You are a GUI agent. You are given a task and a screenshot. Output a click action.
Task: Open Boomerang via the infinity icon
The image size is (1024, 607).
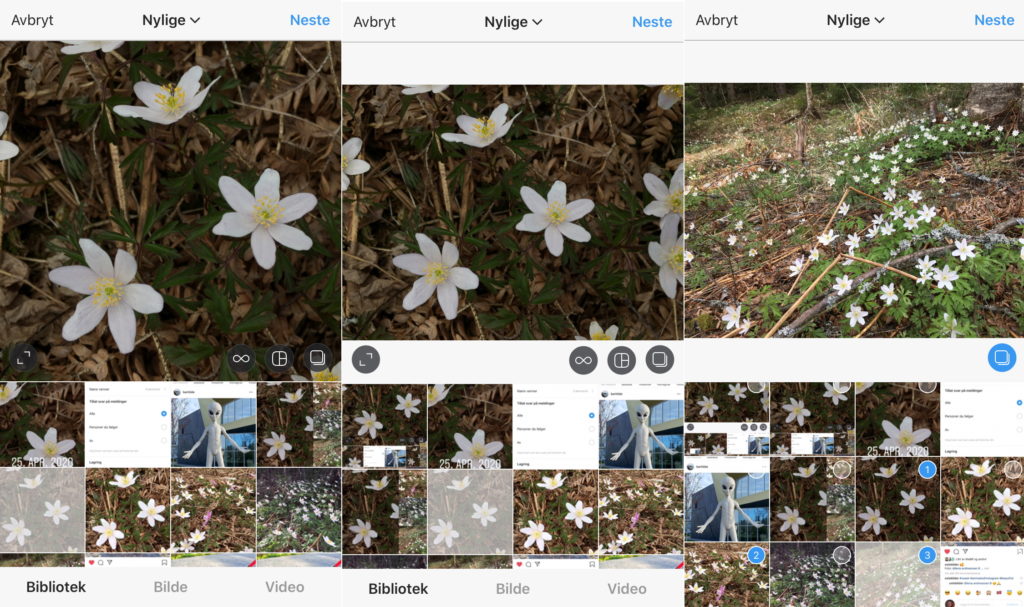pos(239,357)
